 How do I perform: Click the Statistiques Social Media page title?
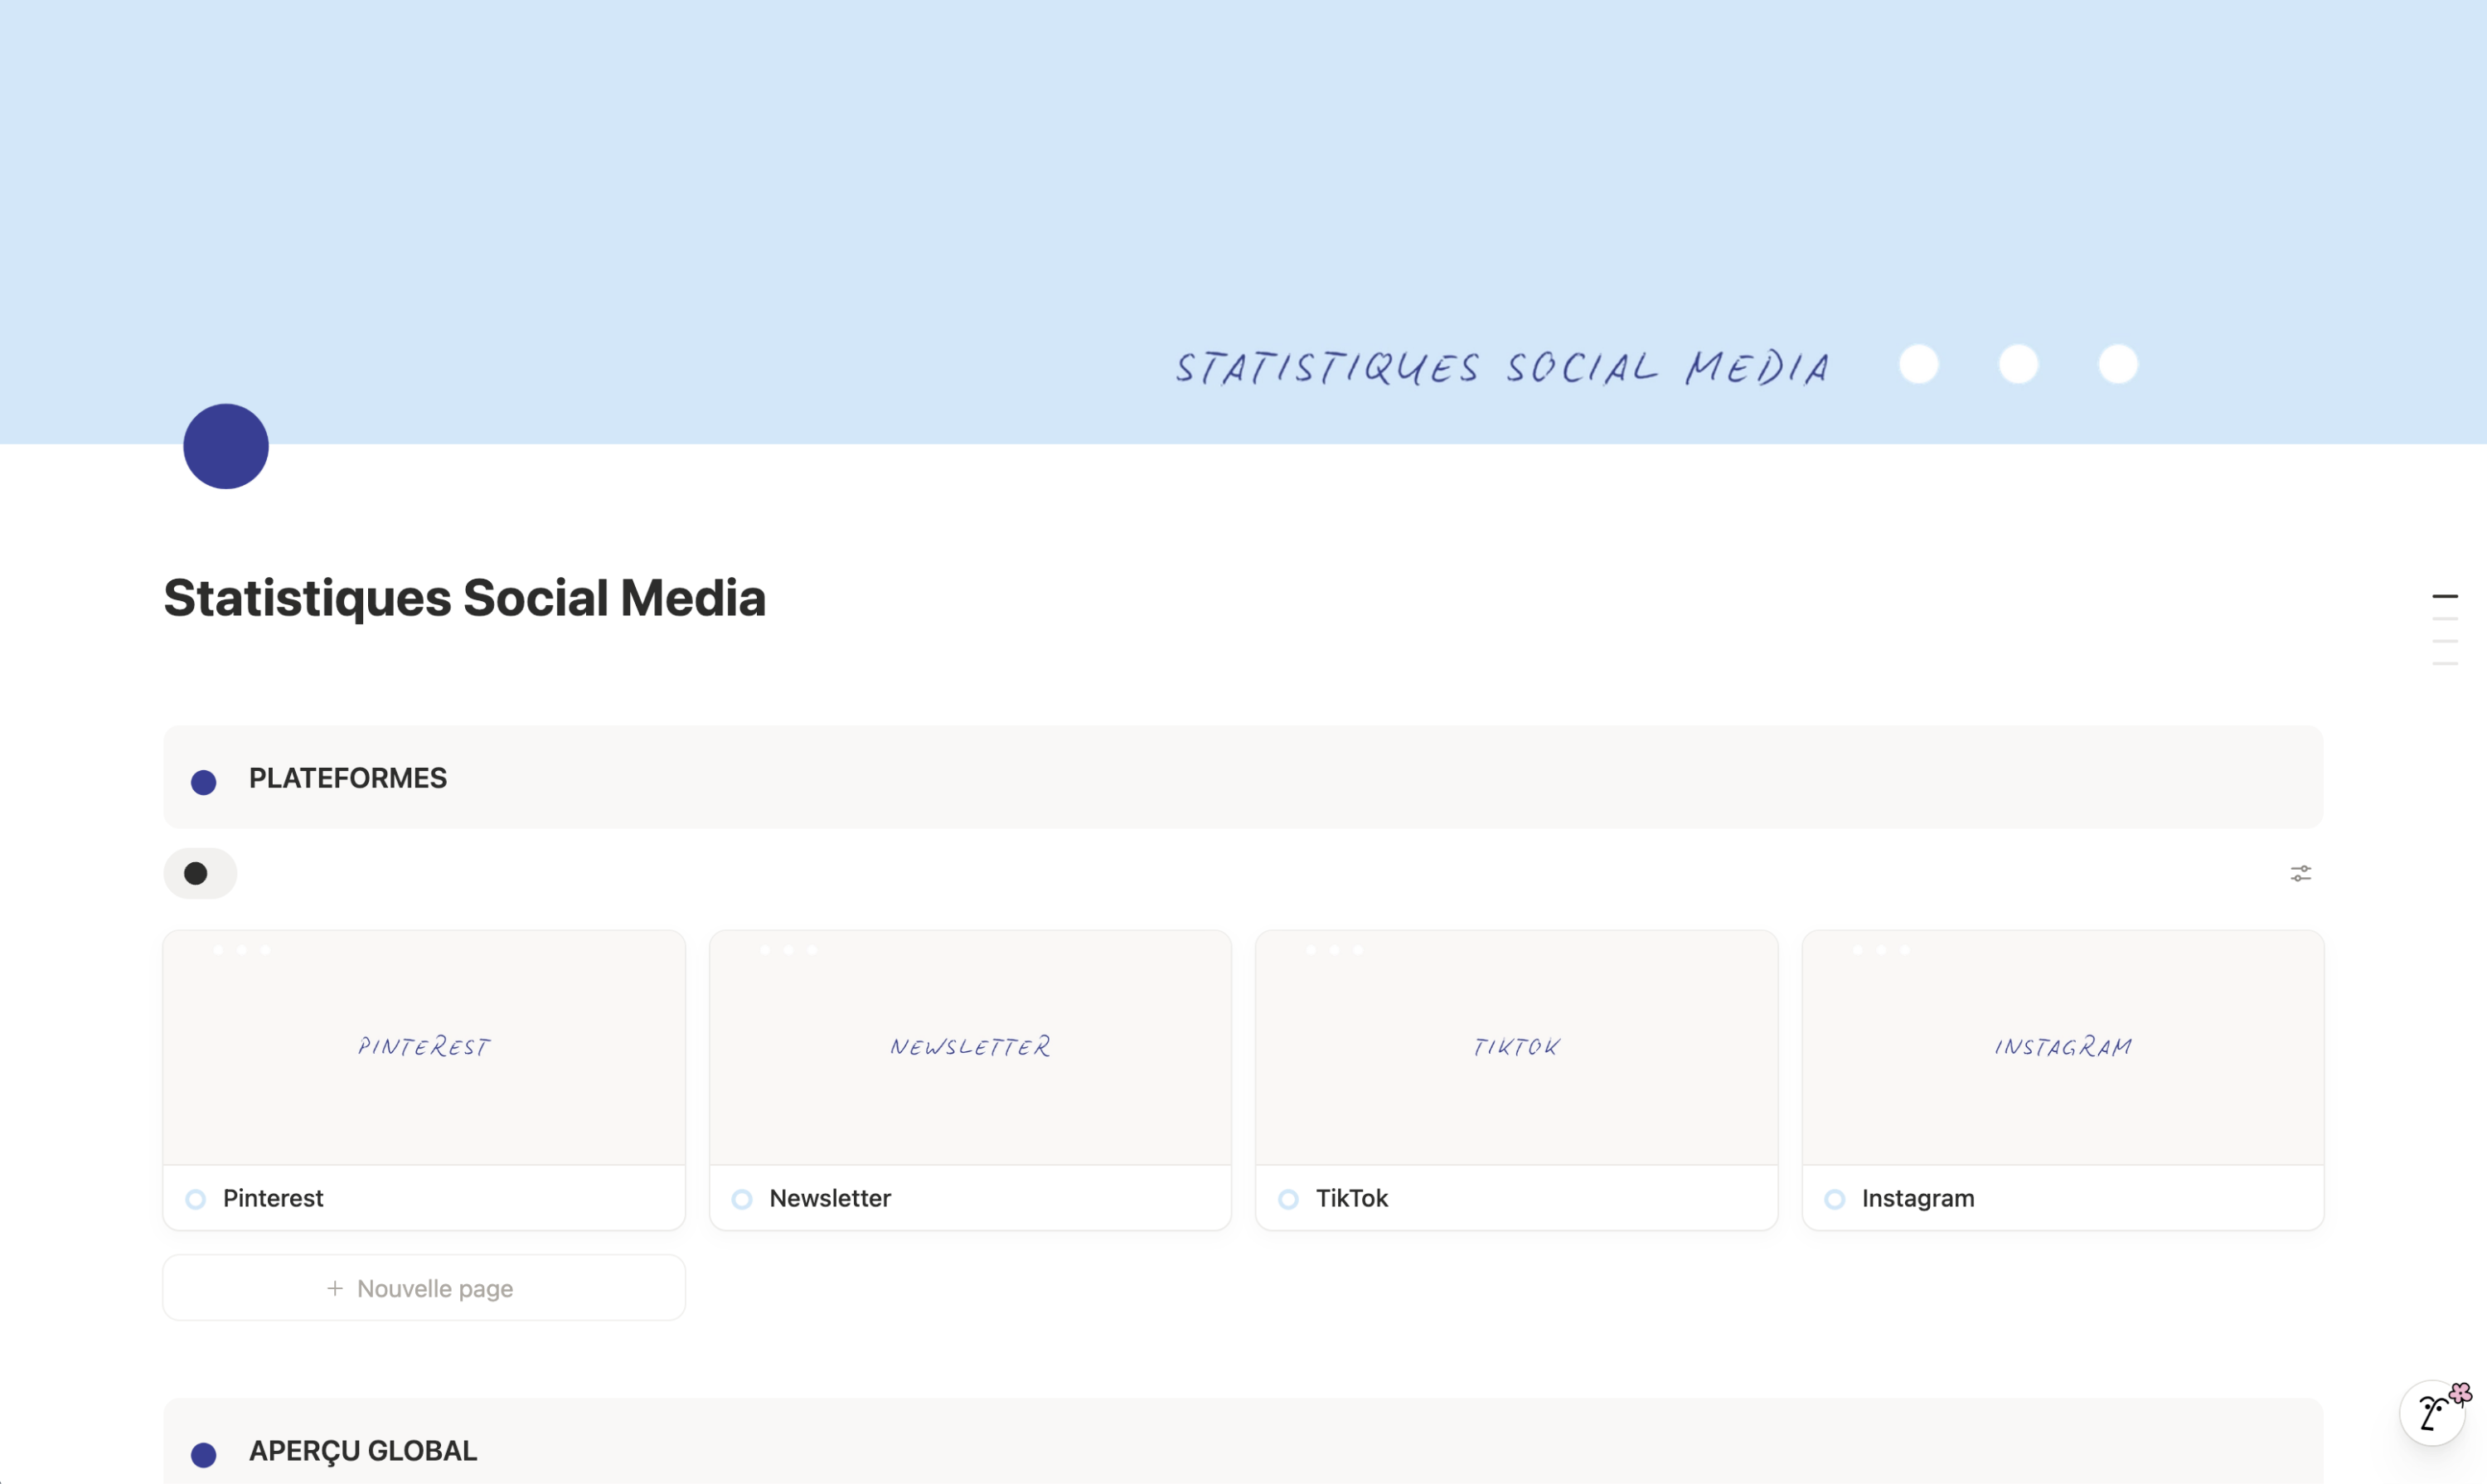[x=465, y=598]
